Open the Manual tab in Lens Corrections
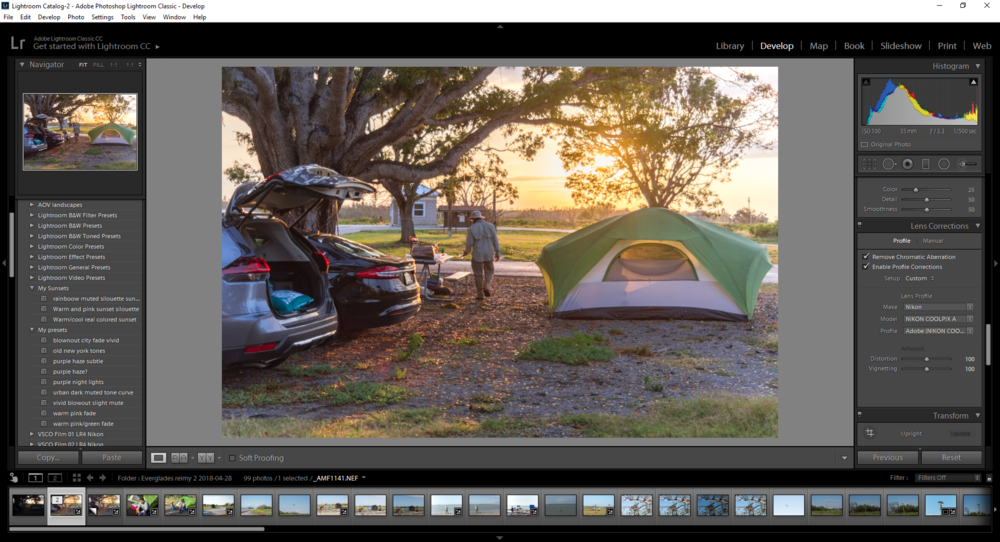Screen dimensions: 1000x542 [x=932, y=241]
